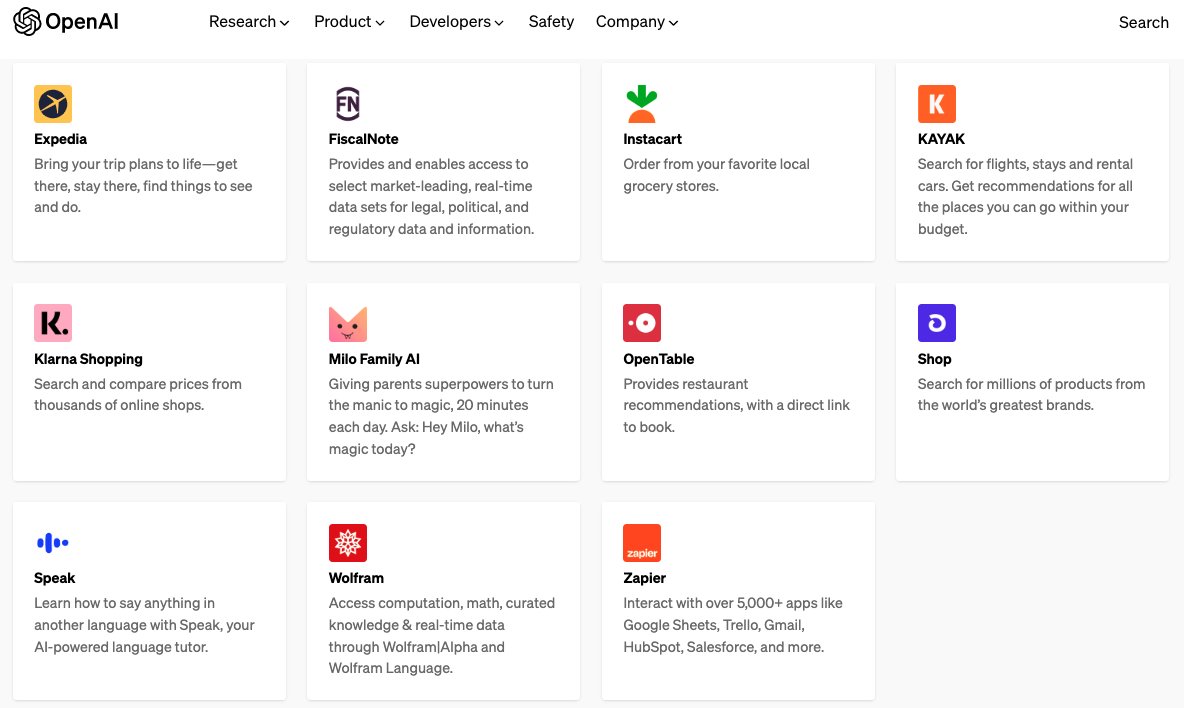Click the FiscalNote FN logo icon
Screen dimensions: 1184x708
(347, 104)
